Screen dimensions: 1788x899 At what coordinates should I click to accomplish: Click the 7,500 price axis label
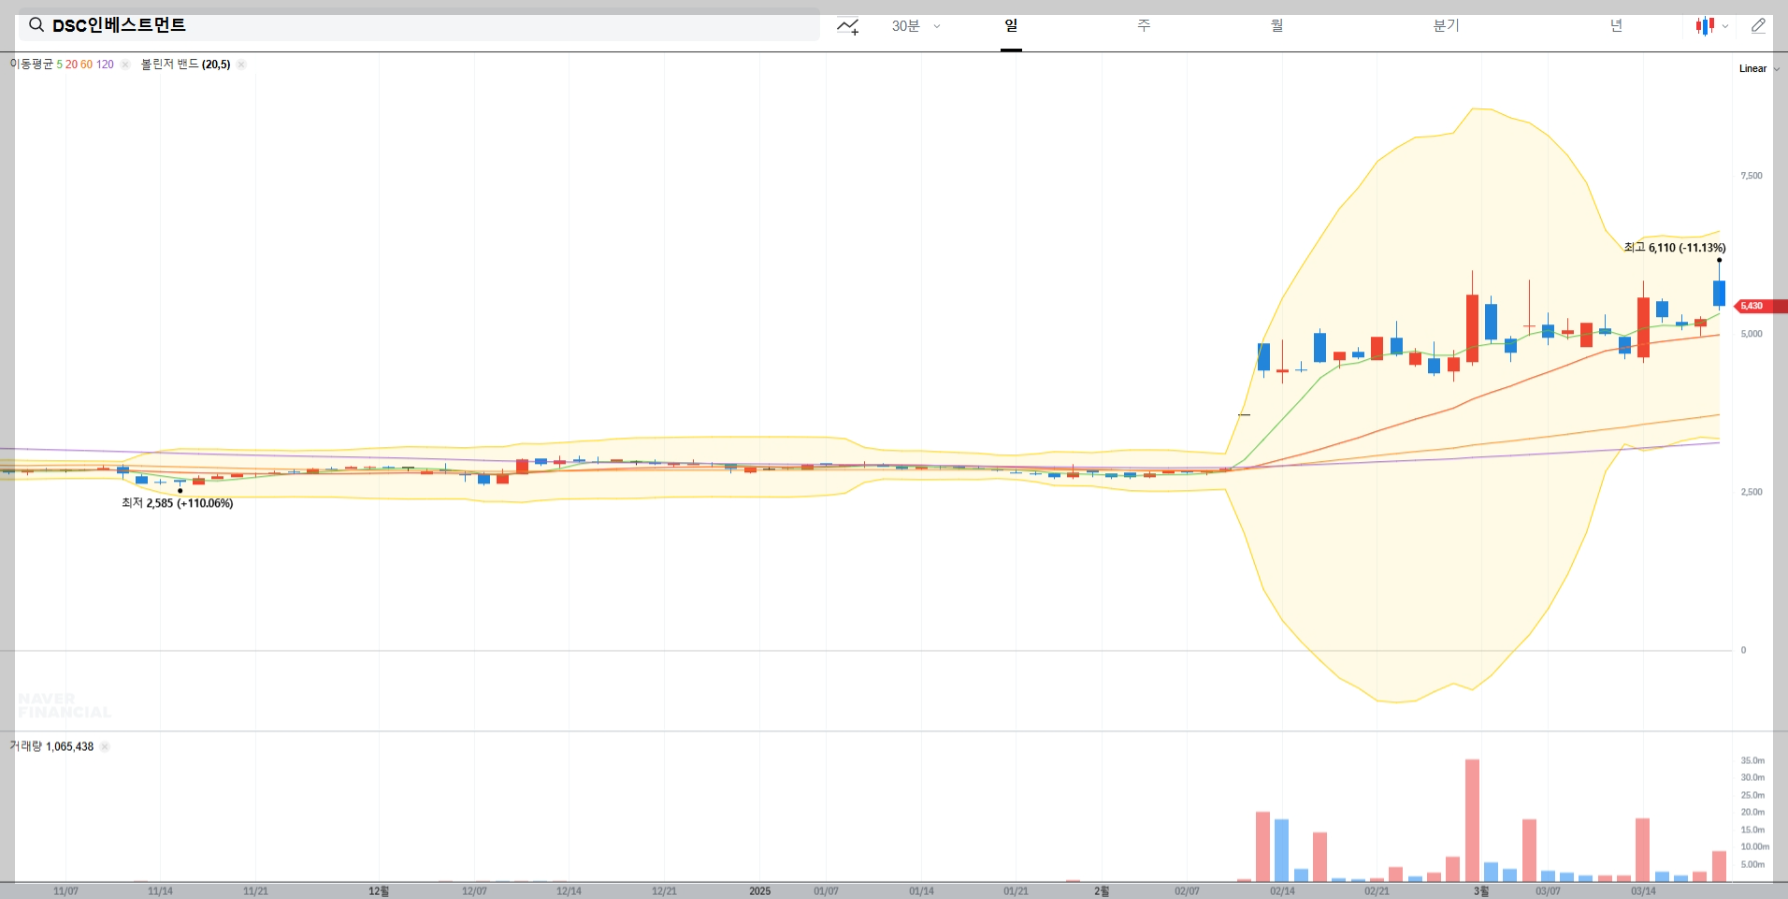pyautogui.click(x=1751, y=176)
